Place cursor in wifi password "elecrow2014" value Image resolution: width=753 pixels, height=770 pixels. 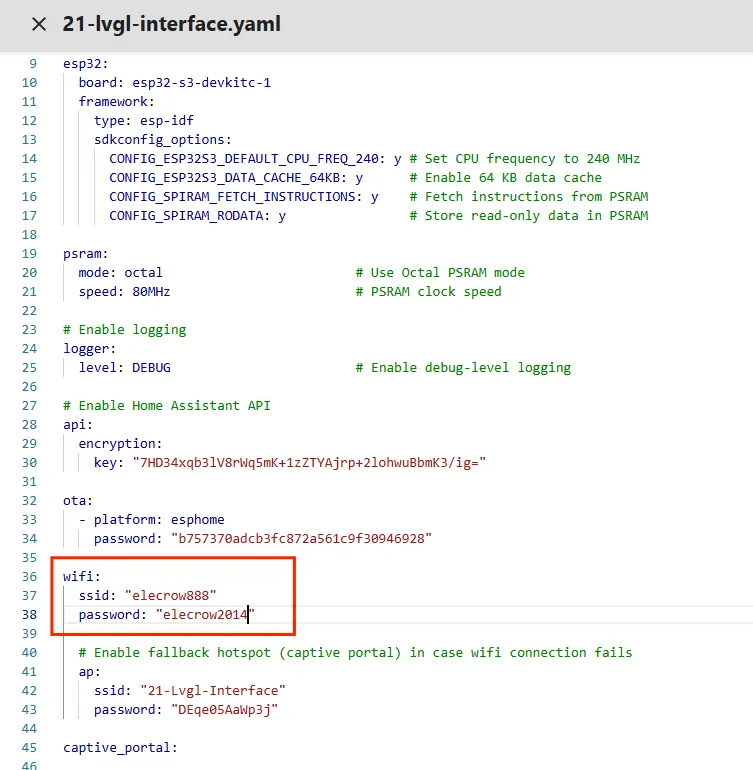205,614
